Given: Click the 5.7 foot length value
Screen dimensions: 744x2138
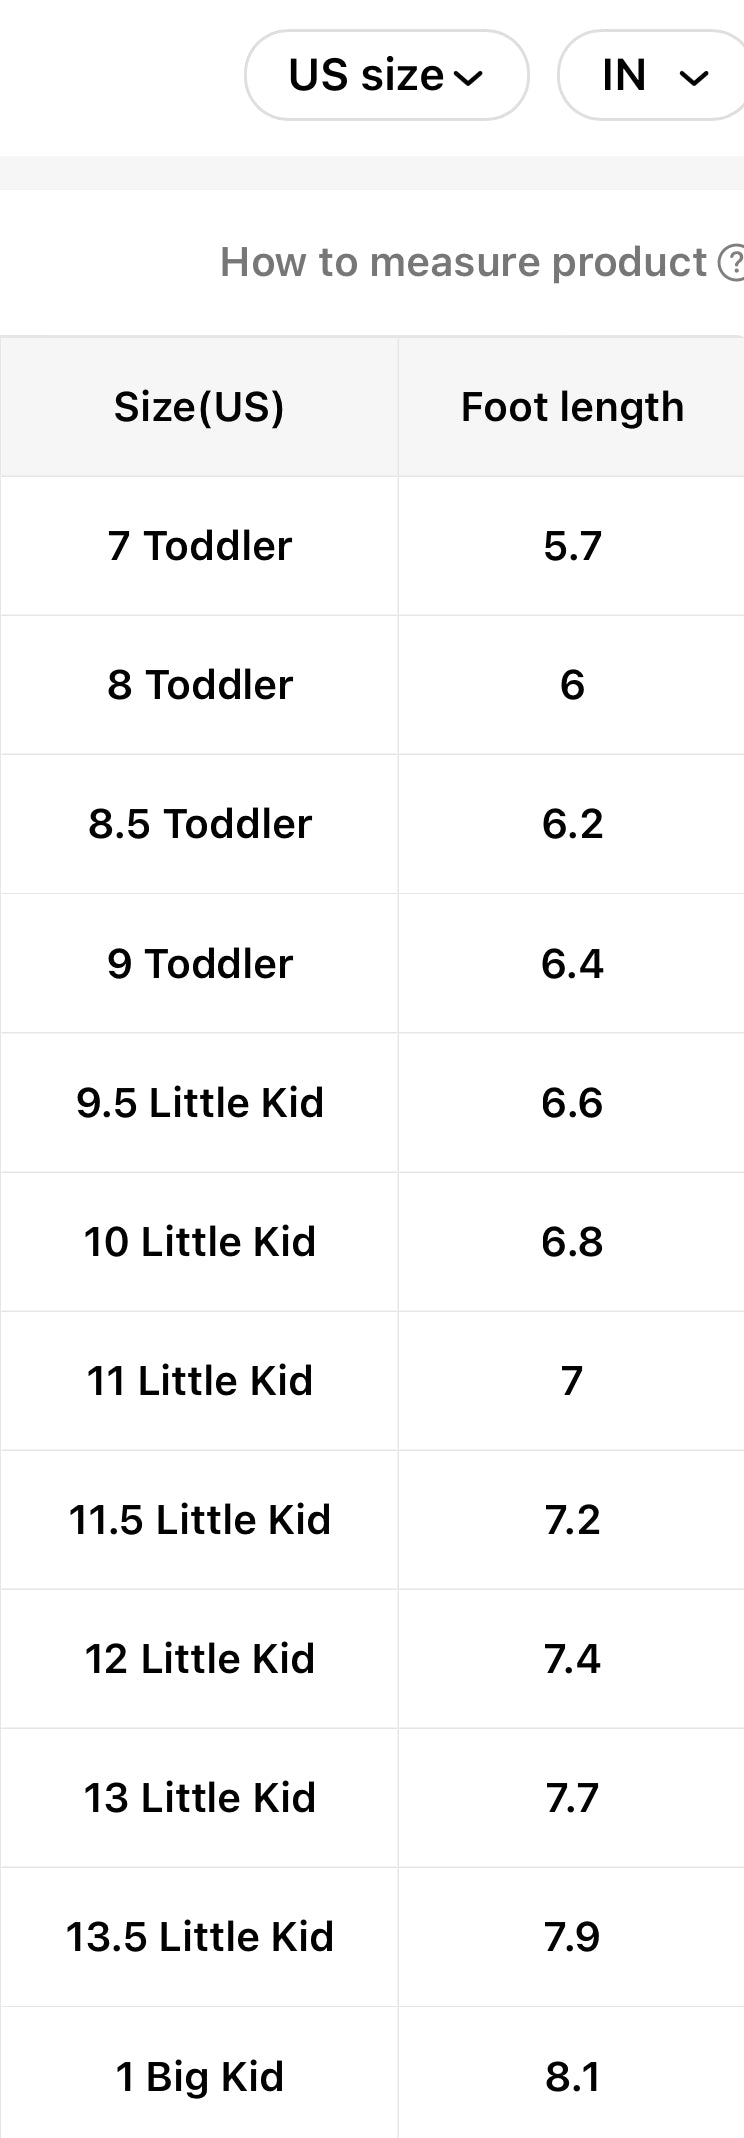Looking at the screenshot, I should [572, 546].
